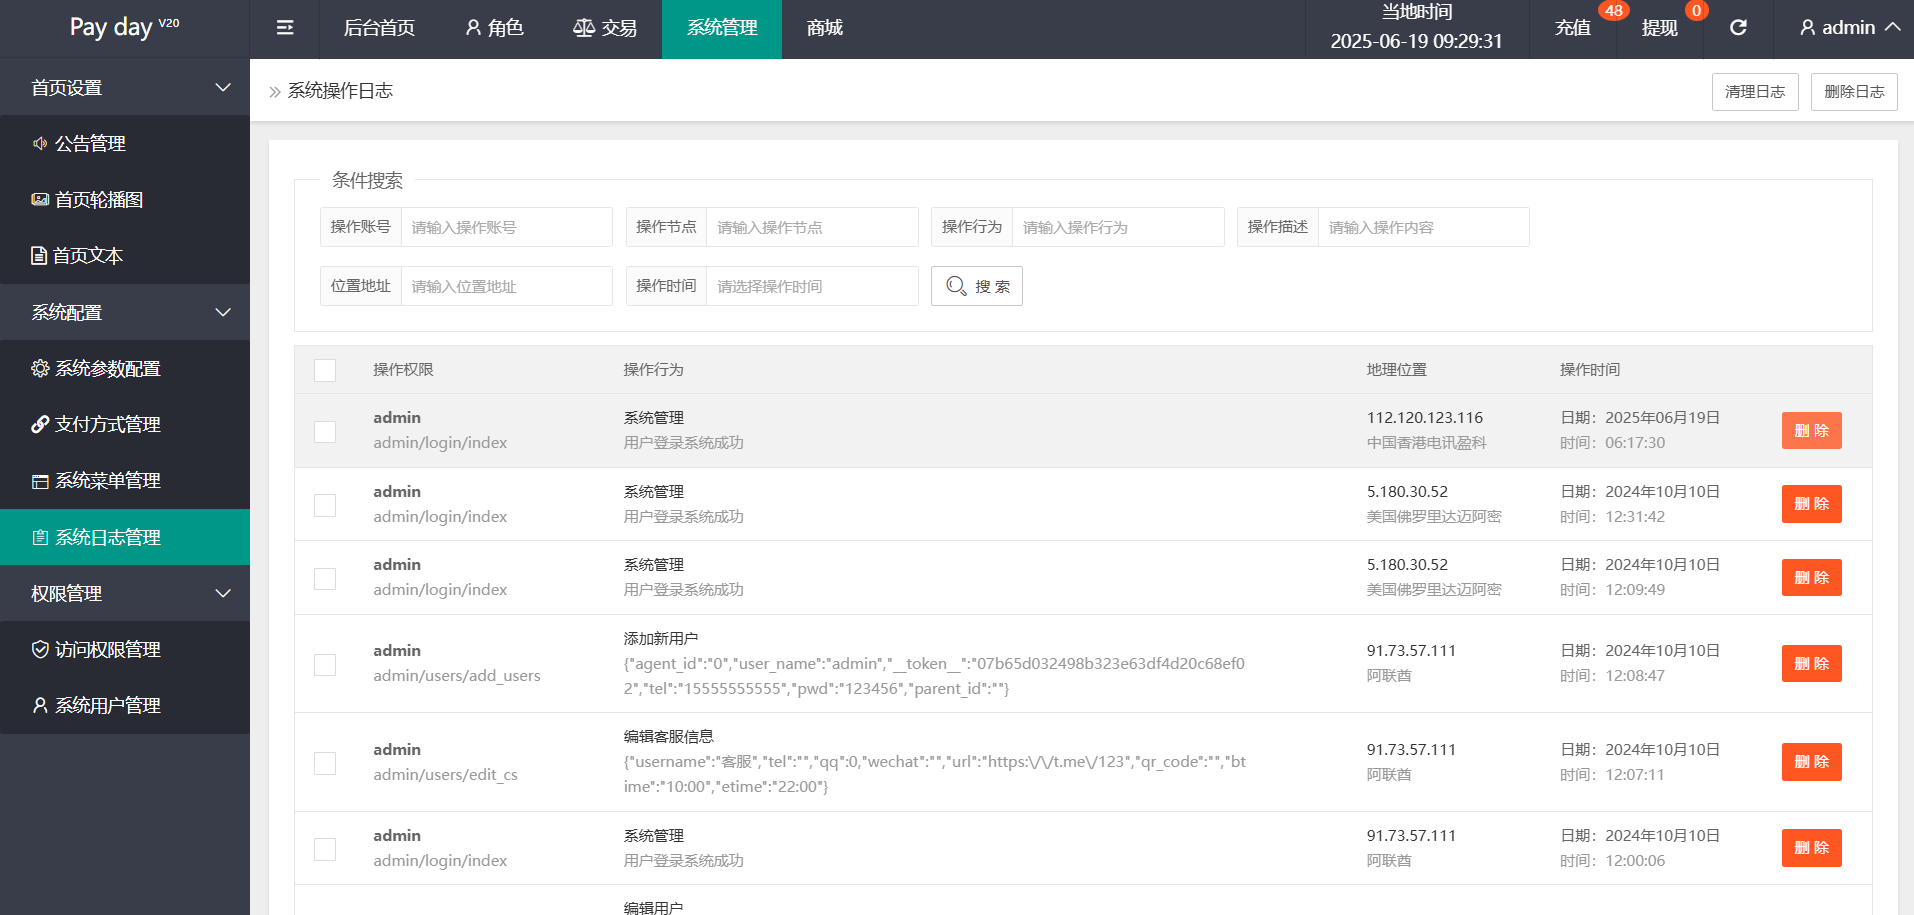Open 提现 in the top bar
1914x915 pixels.
pos(1660,28)
